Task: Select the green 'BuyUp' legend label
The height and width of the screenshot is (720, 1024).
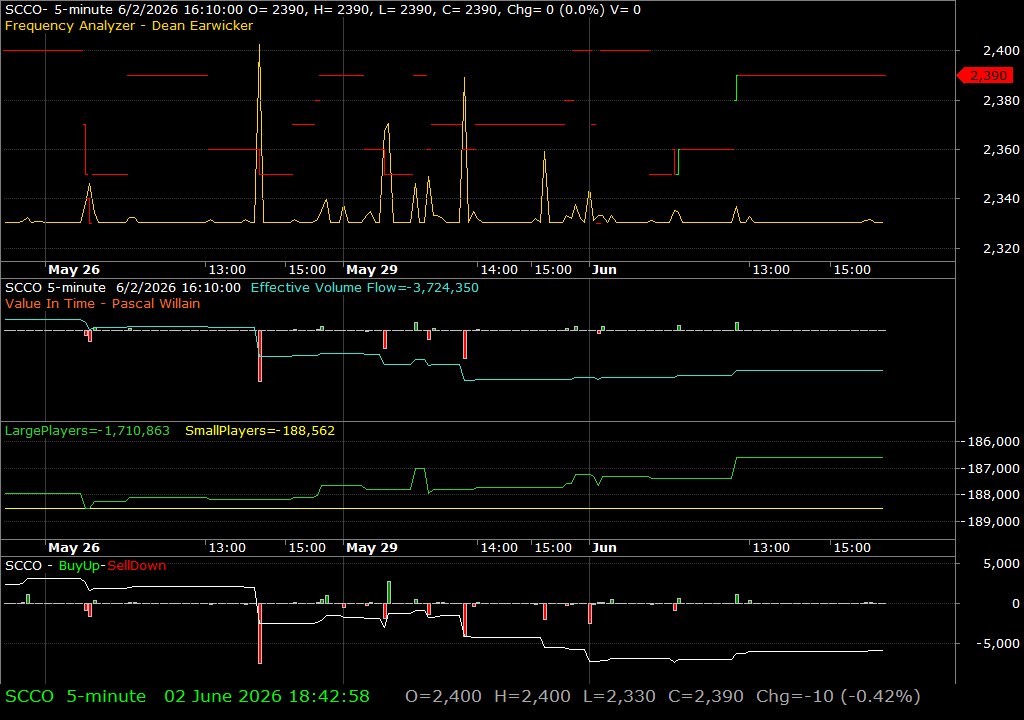Action: [79, 566]
